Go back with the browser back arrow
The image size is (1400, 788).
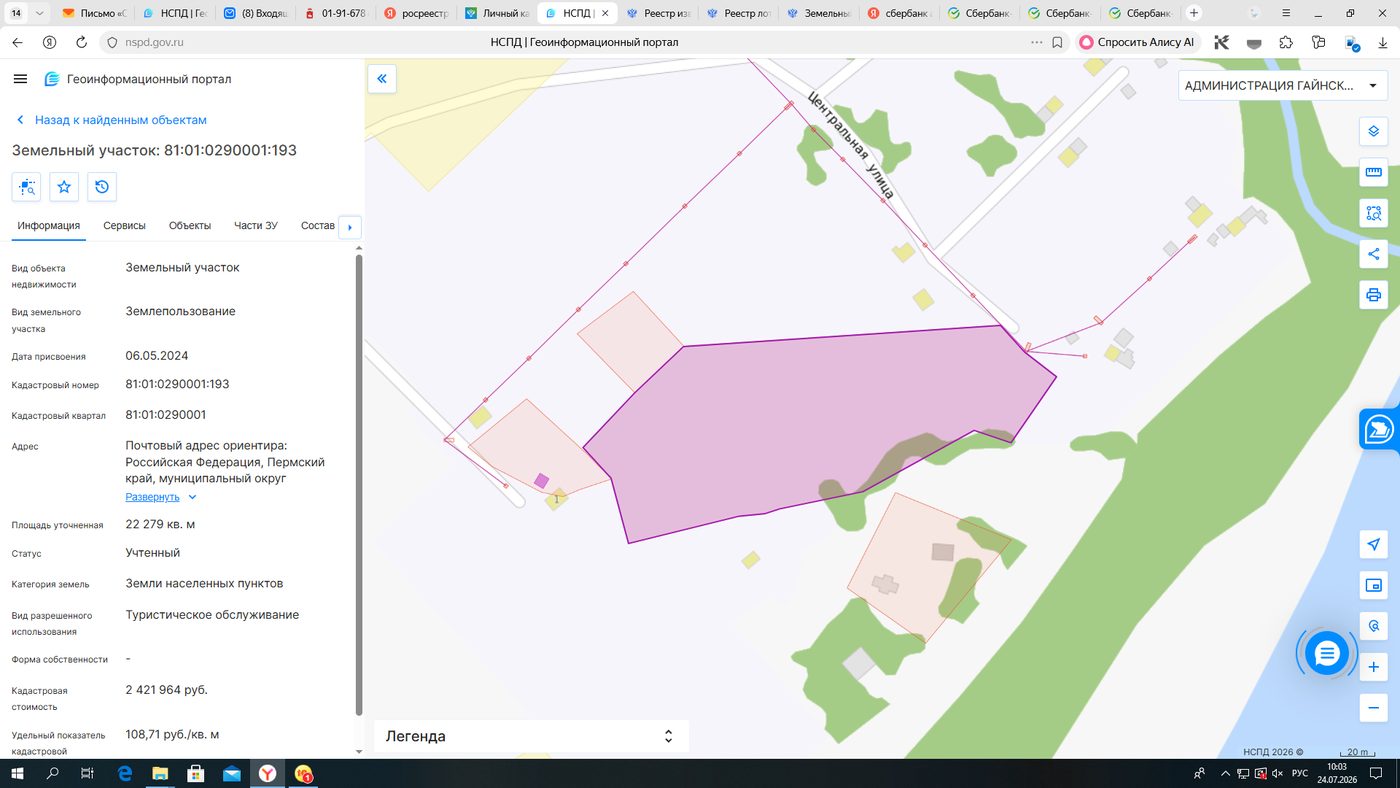click(x=17, y=43)
